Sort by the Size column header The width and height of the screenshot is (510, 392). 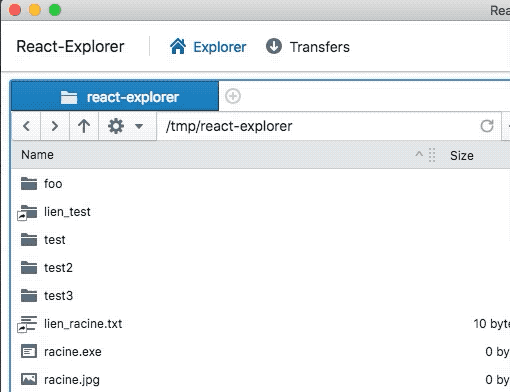(462, 156)
